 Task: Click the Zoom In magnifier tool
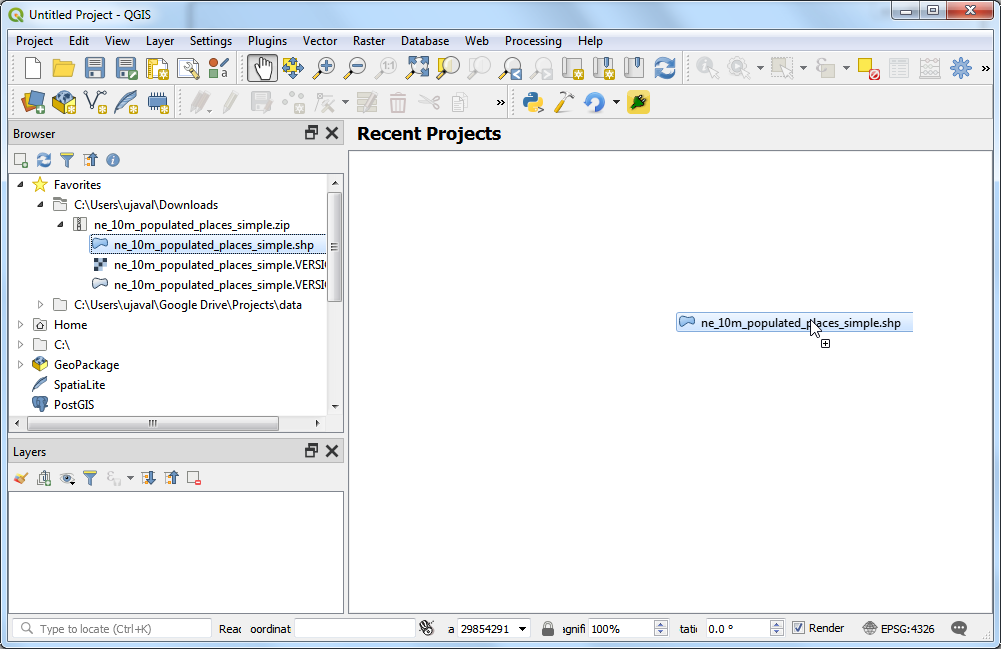pyautogui.click(x=324, y=68)
